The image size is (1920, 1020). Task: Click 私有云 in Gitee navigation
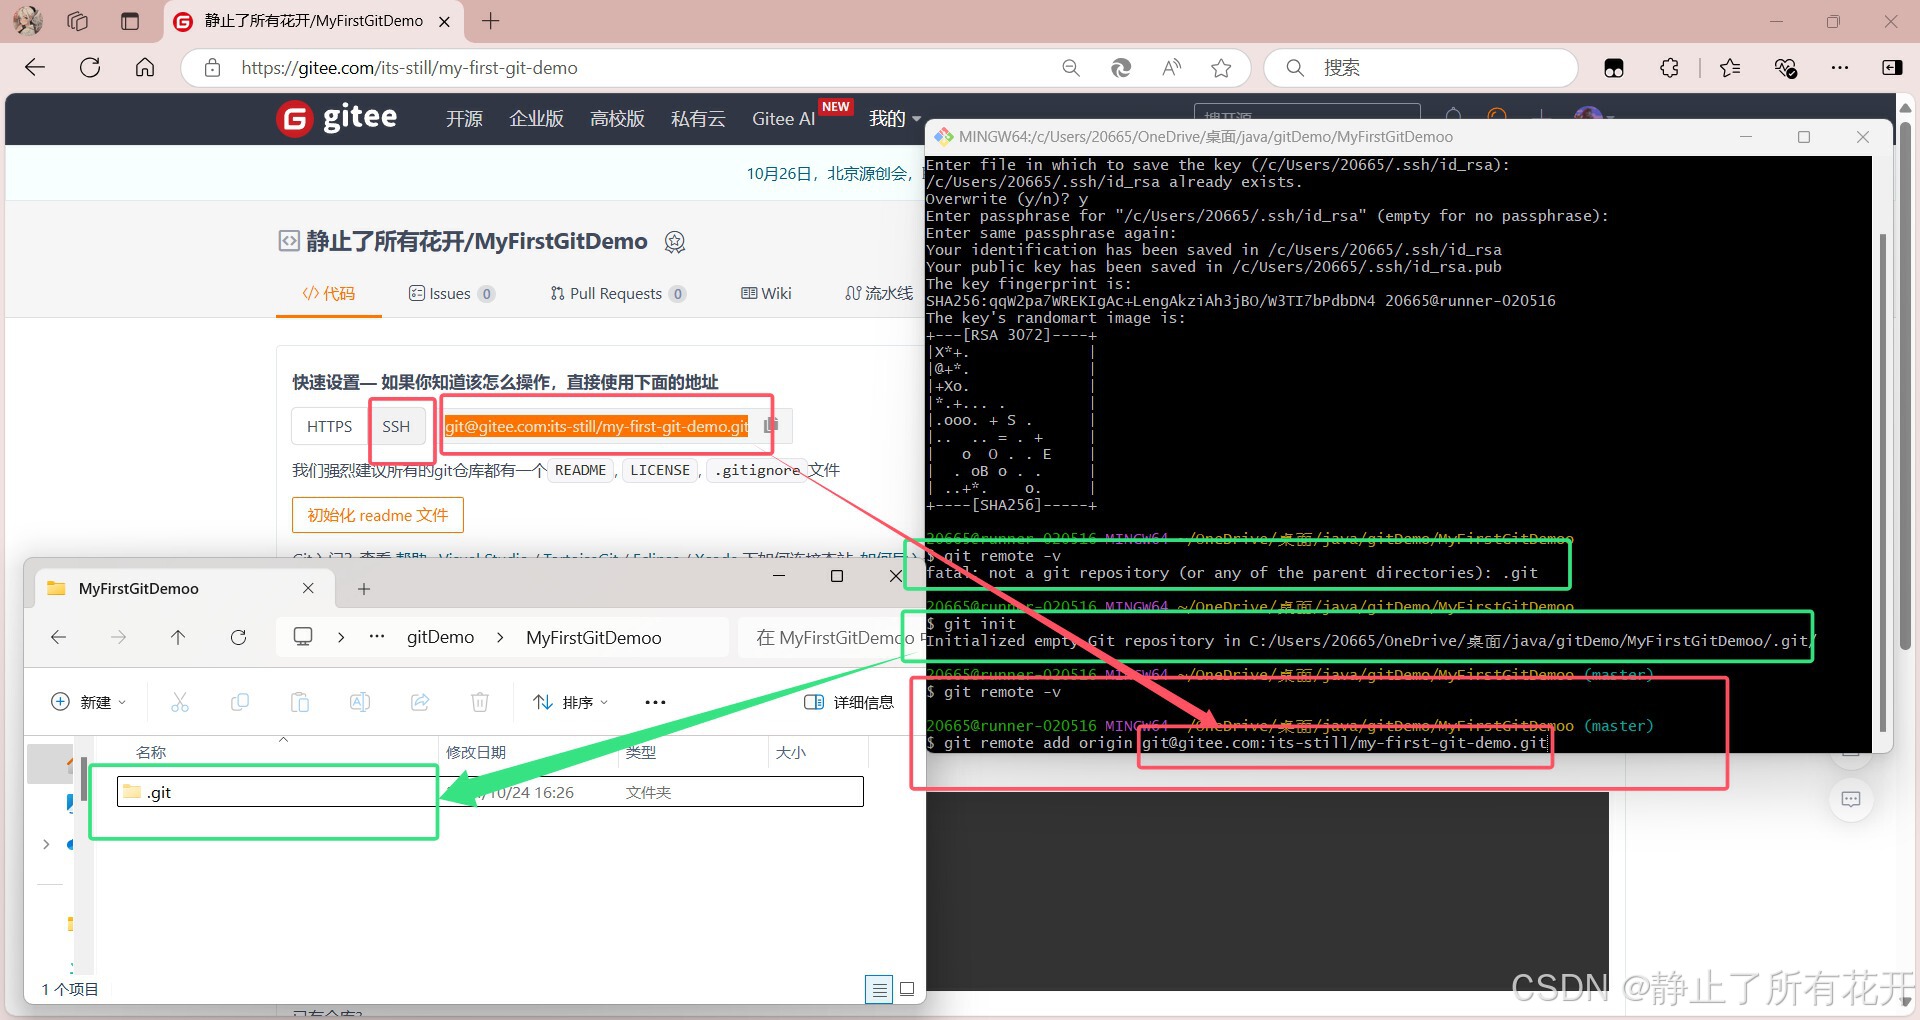pyautogui.click(x=698, y=119)
